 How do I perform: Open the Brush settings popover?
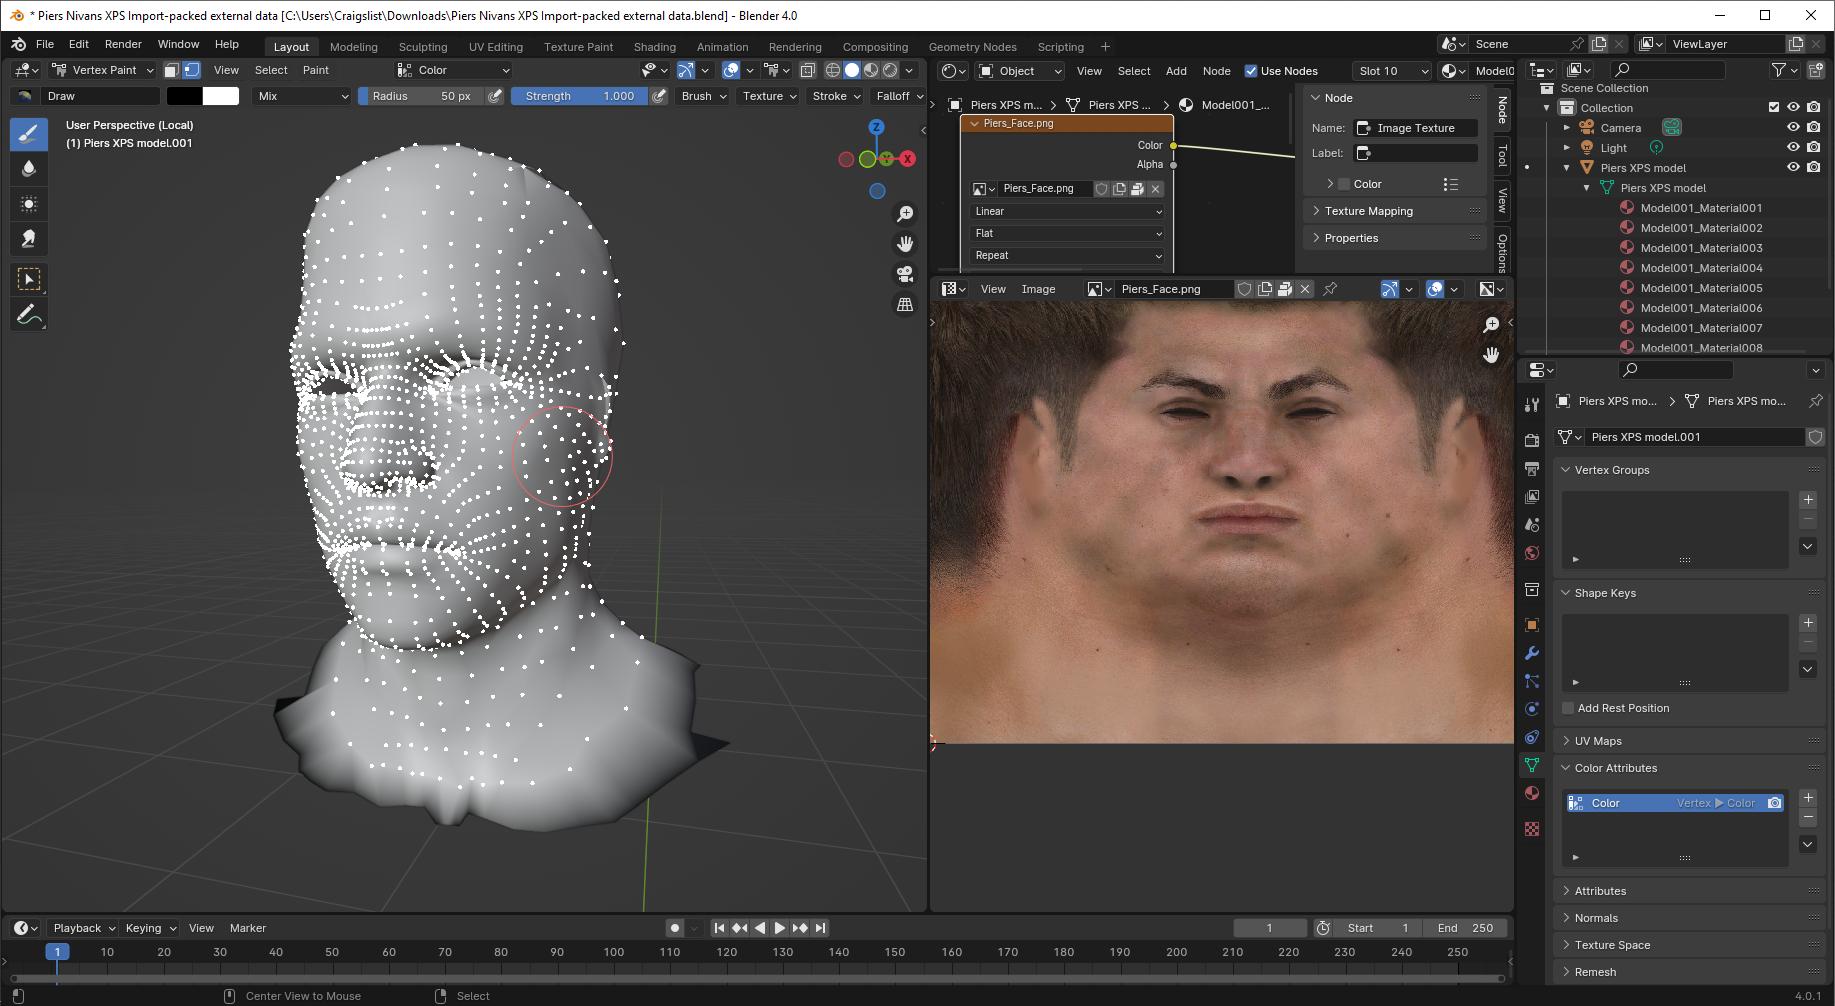[703, 96]
